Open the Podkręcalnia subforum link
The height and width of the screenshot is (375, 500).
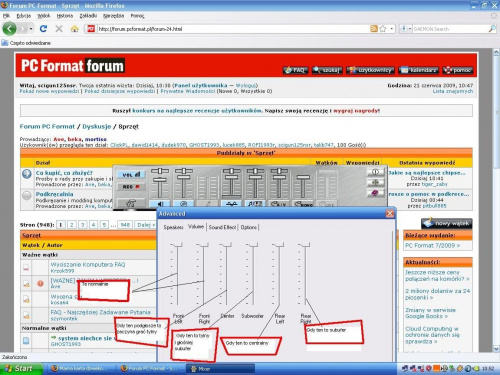pos(54,194)
